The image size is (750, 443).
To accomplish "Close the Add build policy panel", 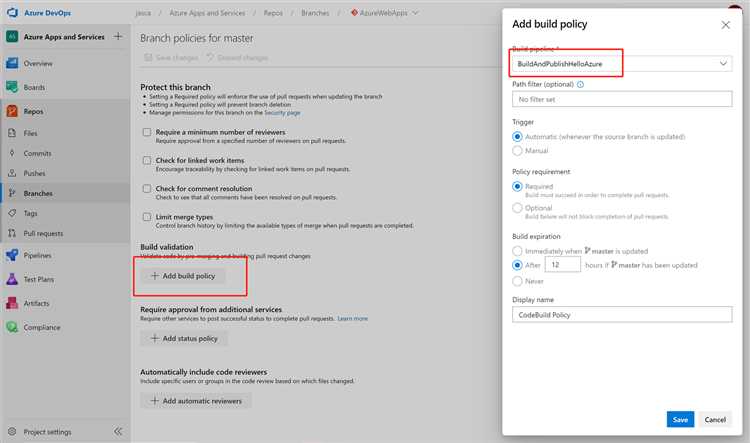I will coord(725,24).
